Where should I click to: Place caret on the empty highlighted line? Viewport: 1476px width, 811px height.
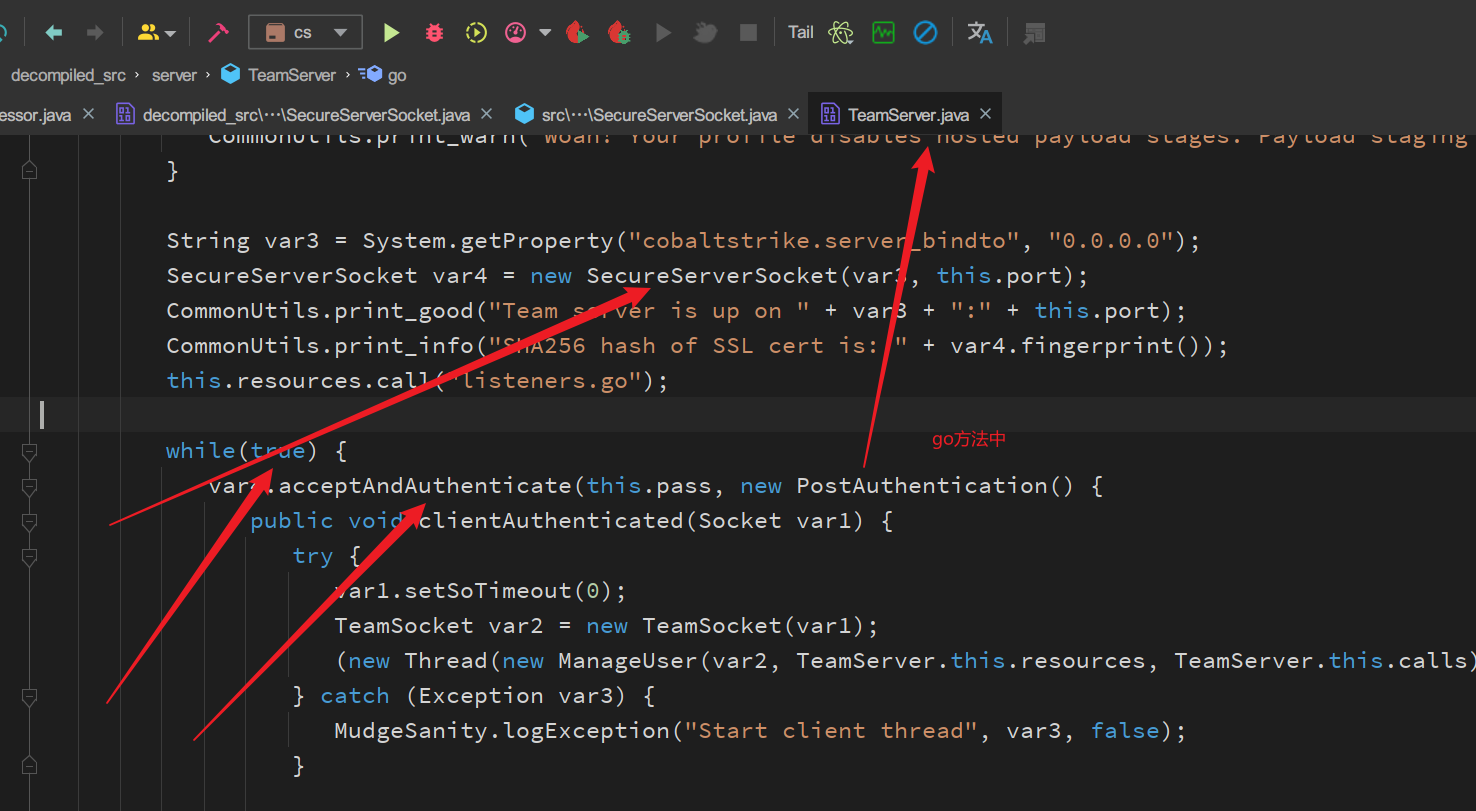(738, 415)
